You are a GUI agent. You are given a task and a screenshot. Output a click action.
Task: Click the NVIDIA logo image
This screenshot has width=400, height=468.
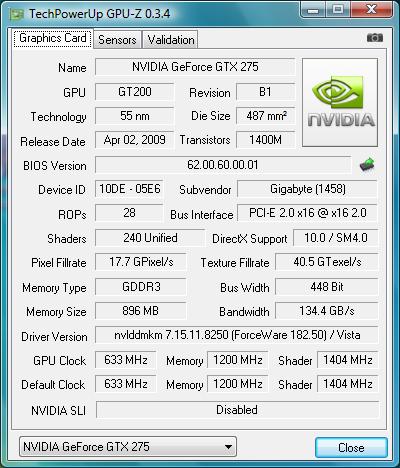point(340,102)
